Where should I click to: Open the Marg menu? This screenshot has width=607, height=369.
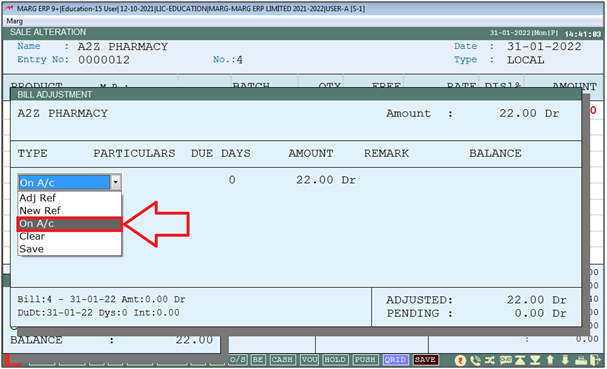15,21
